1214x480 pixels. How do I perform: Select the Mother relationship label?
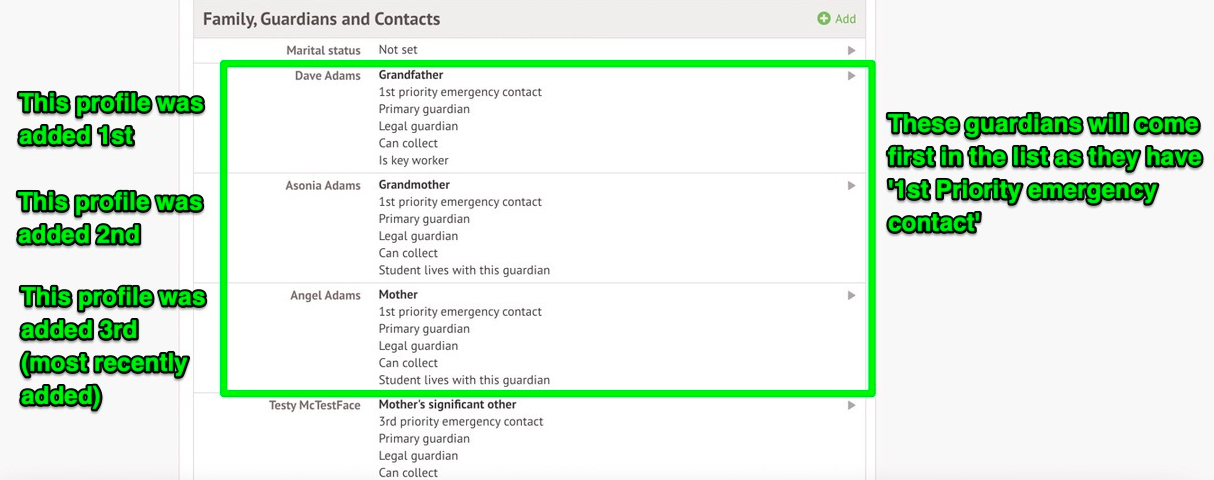click(398, 295)
